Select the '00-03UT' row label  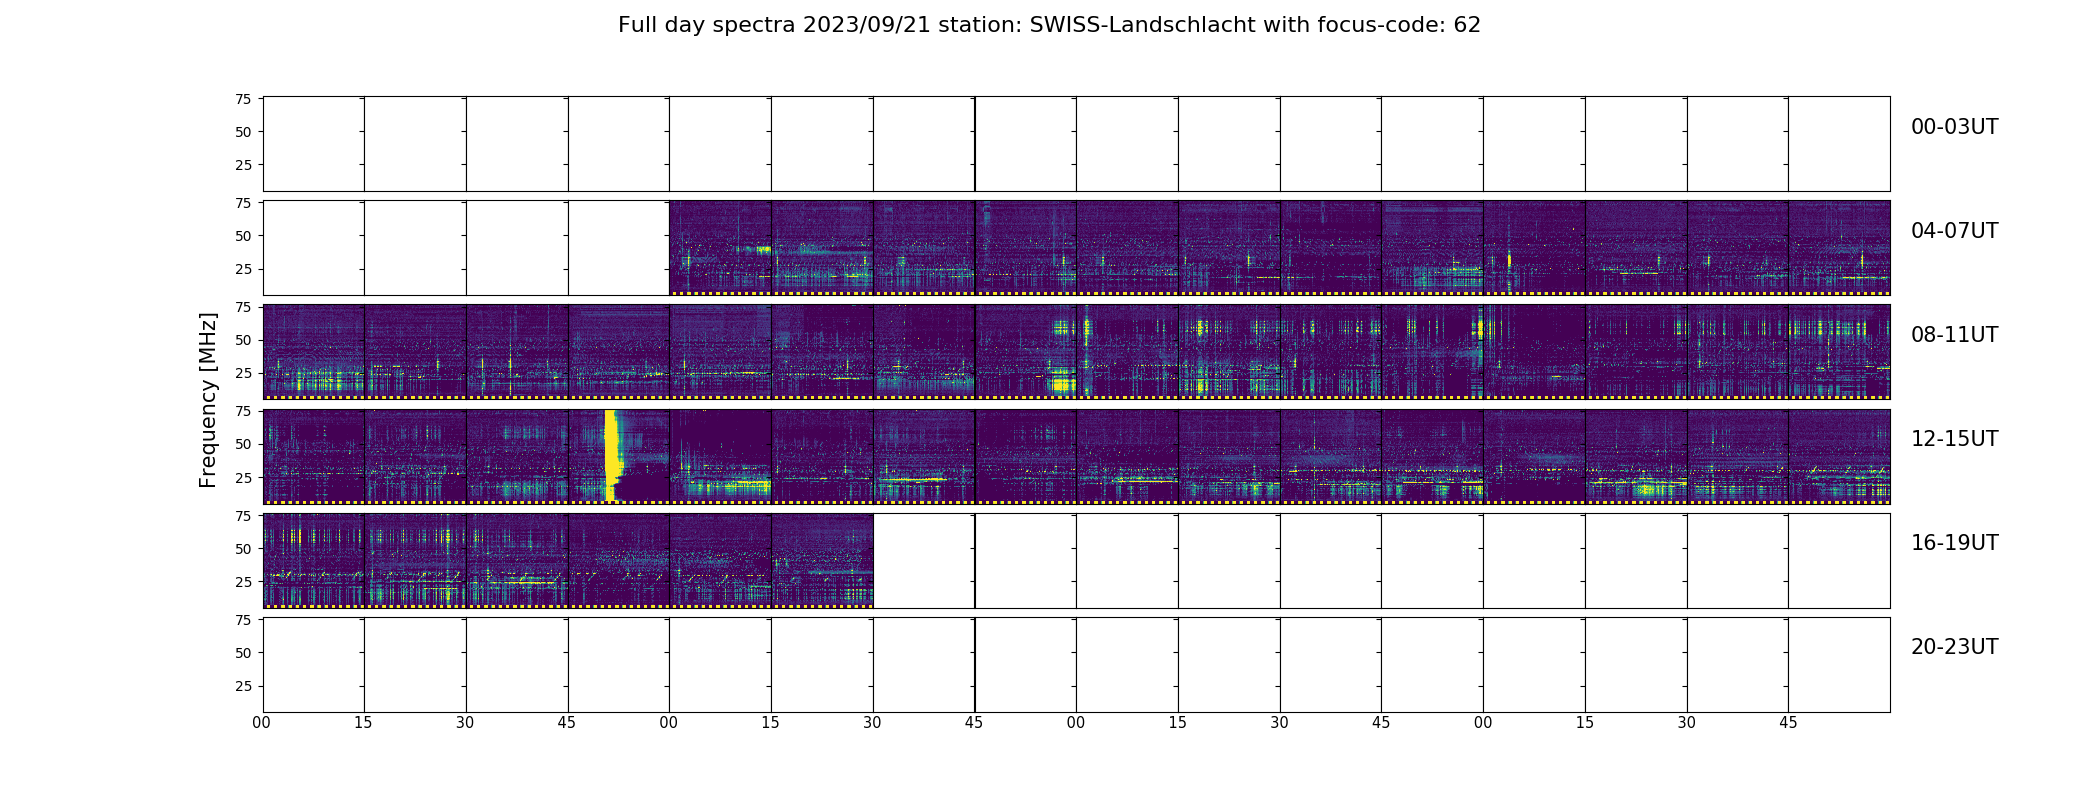coord(1954,127)
